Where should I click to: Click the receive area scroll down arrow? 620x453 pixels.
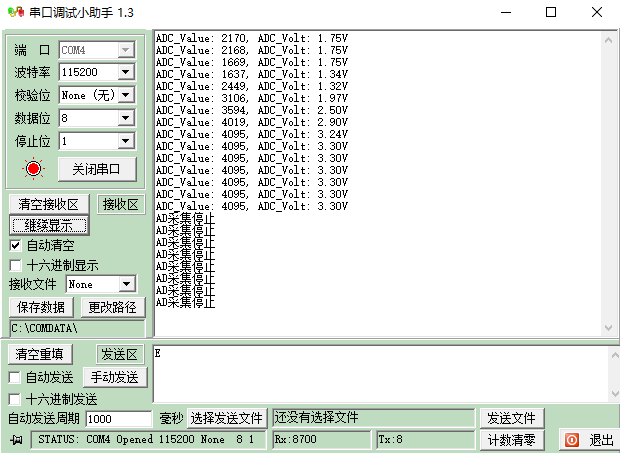click(609, 328)
